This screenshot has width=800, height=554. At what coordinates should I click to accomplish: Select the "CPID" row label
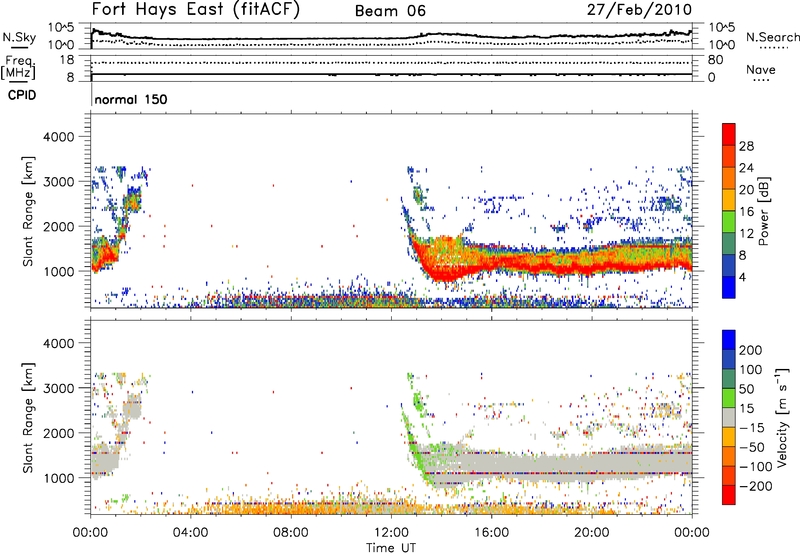pyautogui.click(x=22, y=95)
